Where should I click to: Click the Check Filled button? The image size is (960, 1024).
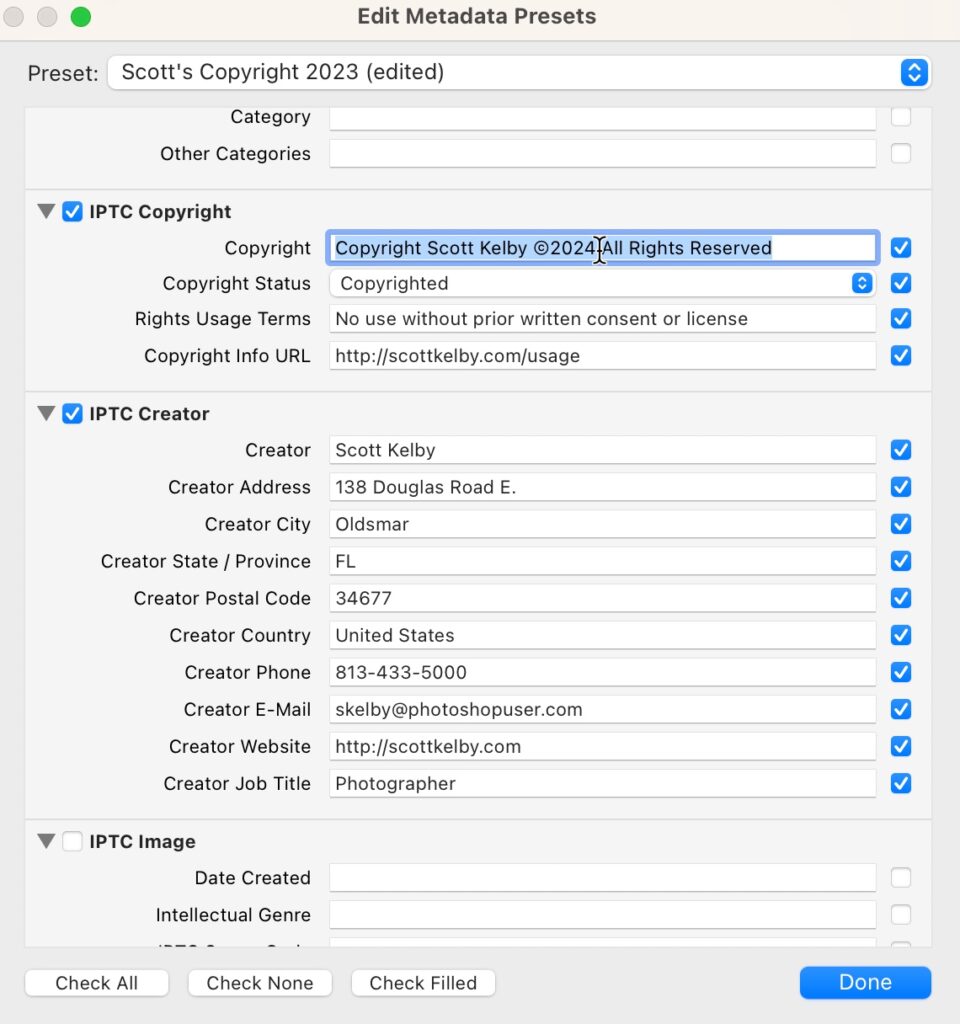tap(423, 983)
